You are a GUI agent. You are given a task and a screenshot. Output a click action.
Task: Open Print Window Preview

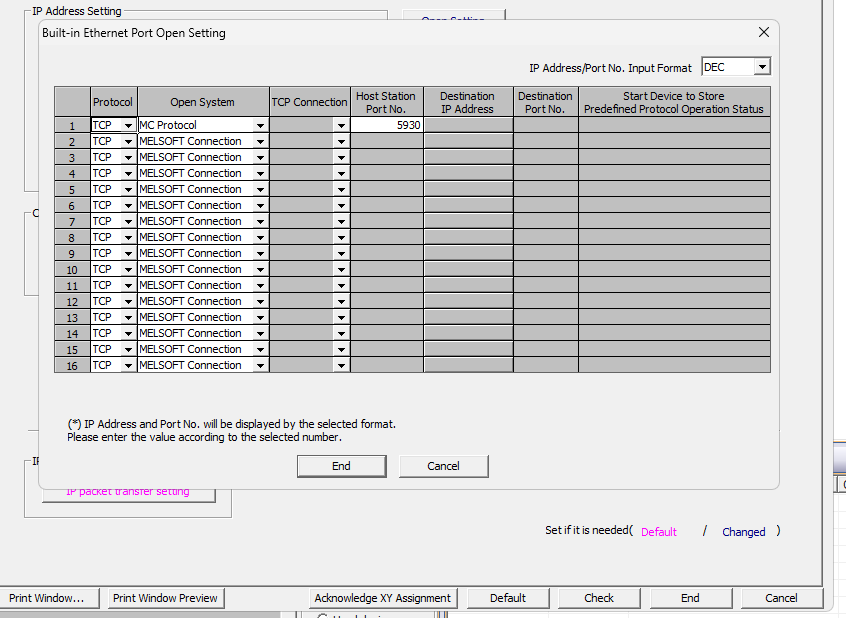165,598
